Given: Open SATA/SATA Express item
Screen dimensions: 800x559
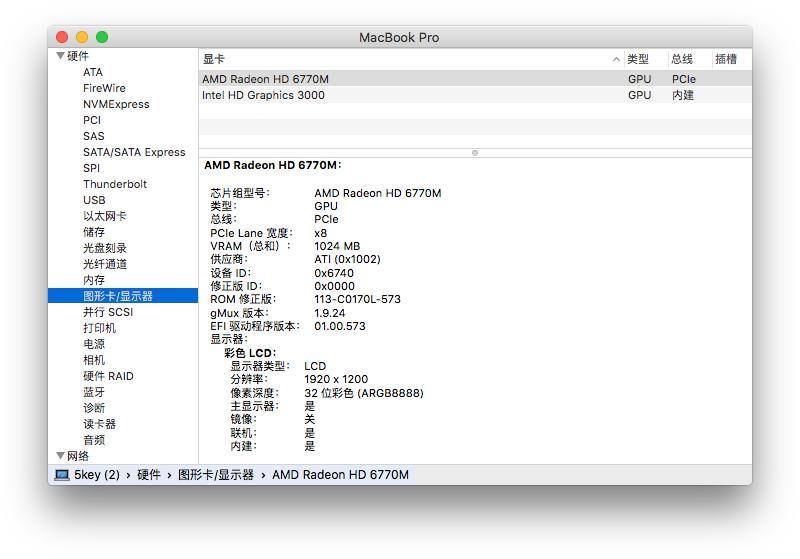Looking at the screenshot, I should pos(134,152).
